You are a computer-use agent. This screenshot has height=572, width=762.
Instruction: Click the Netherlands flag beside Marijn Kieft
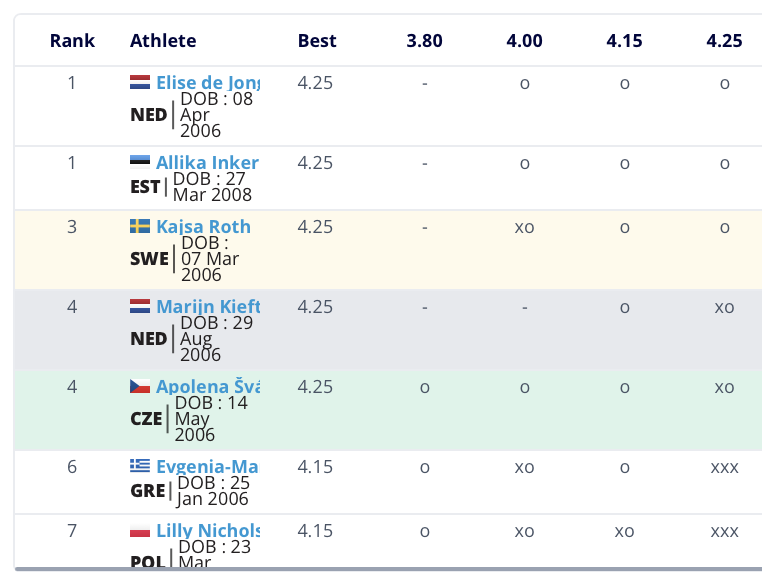140,307
